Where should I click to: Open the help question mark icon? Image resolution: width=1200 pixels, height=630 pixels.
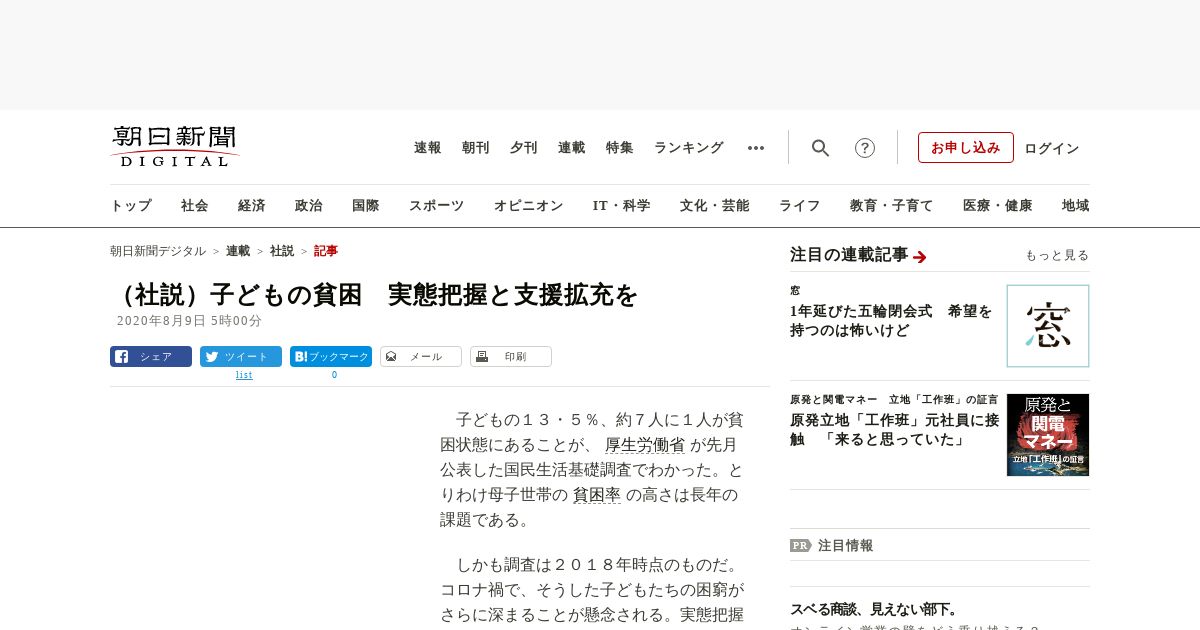point(865,148)
